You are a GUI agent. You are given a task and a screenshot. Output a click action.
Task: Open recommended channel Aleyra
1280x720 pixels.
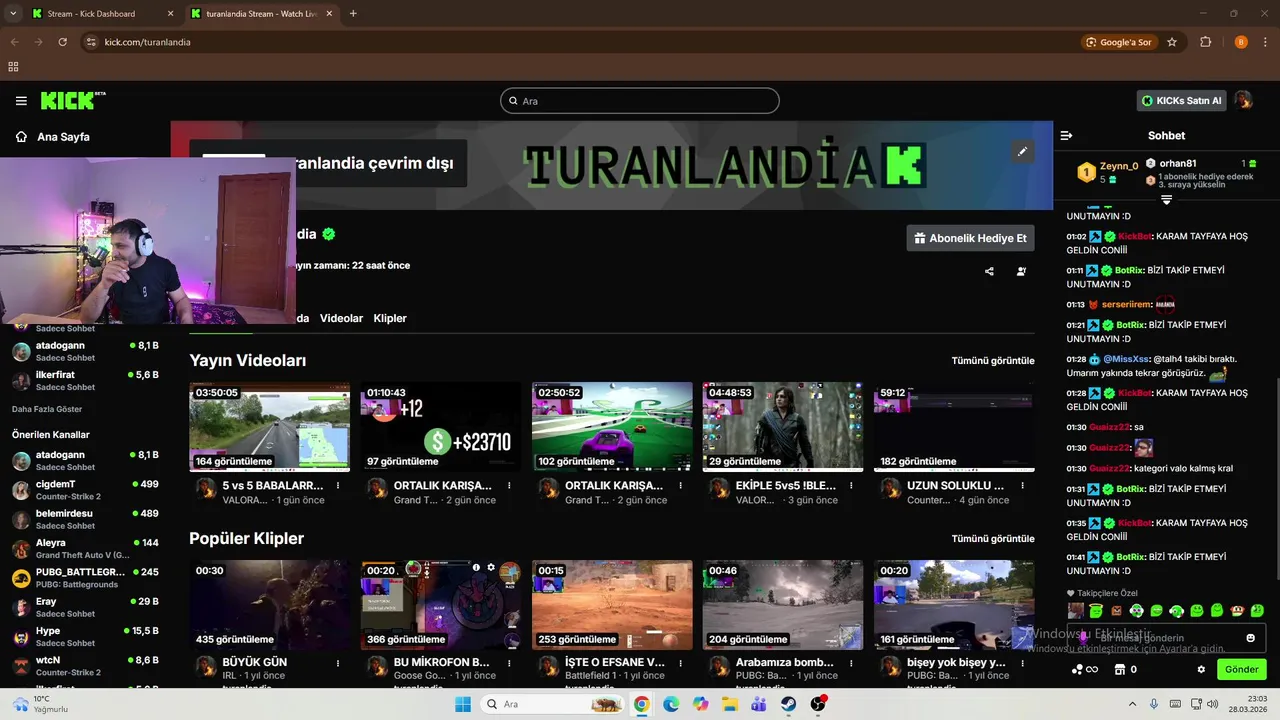click(x=85, y=548)
